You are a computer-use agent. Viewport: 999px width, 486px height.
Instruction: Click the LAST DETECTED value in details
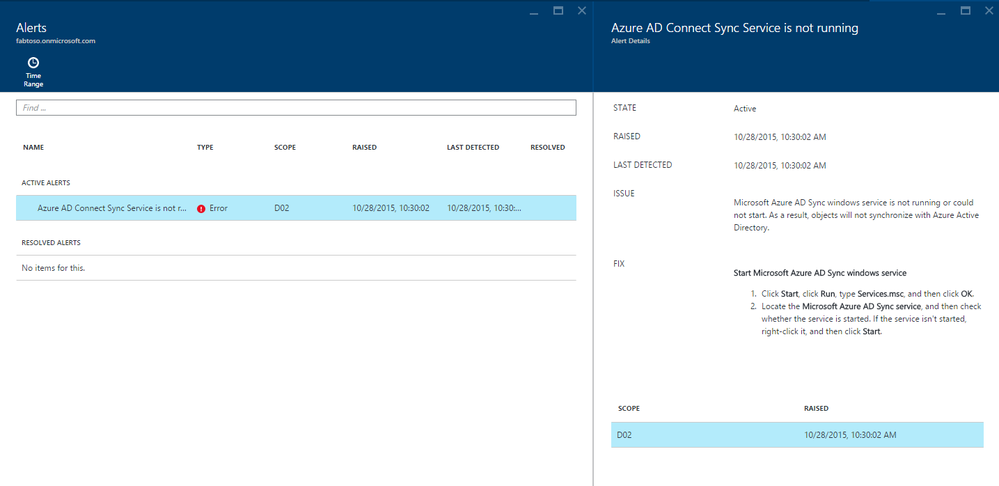click(780, 166)
